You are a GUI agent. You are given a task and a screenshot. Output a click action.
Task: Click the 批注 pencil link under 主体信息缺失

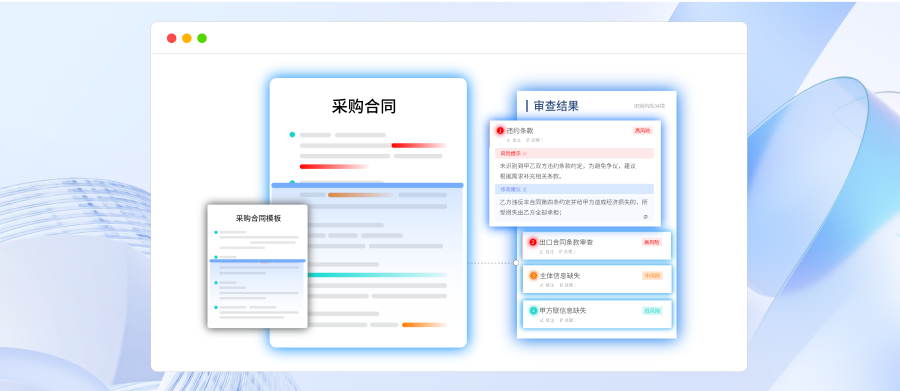pyautogui.click(x=546, y=285)
